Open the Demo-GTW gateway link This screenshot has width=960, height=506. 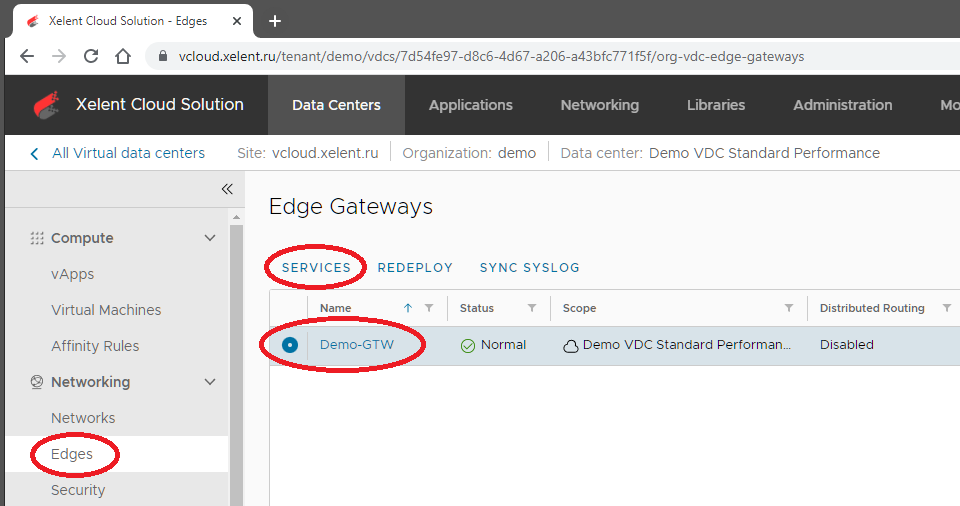(x=357, y=345)
